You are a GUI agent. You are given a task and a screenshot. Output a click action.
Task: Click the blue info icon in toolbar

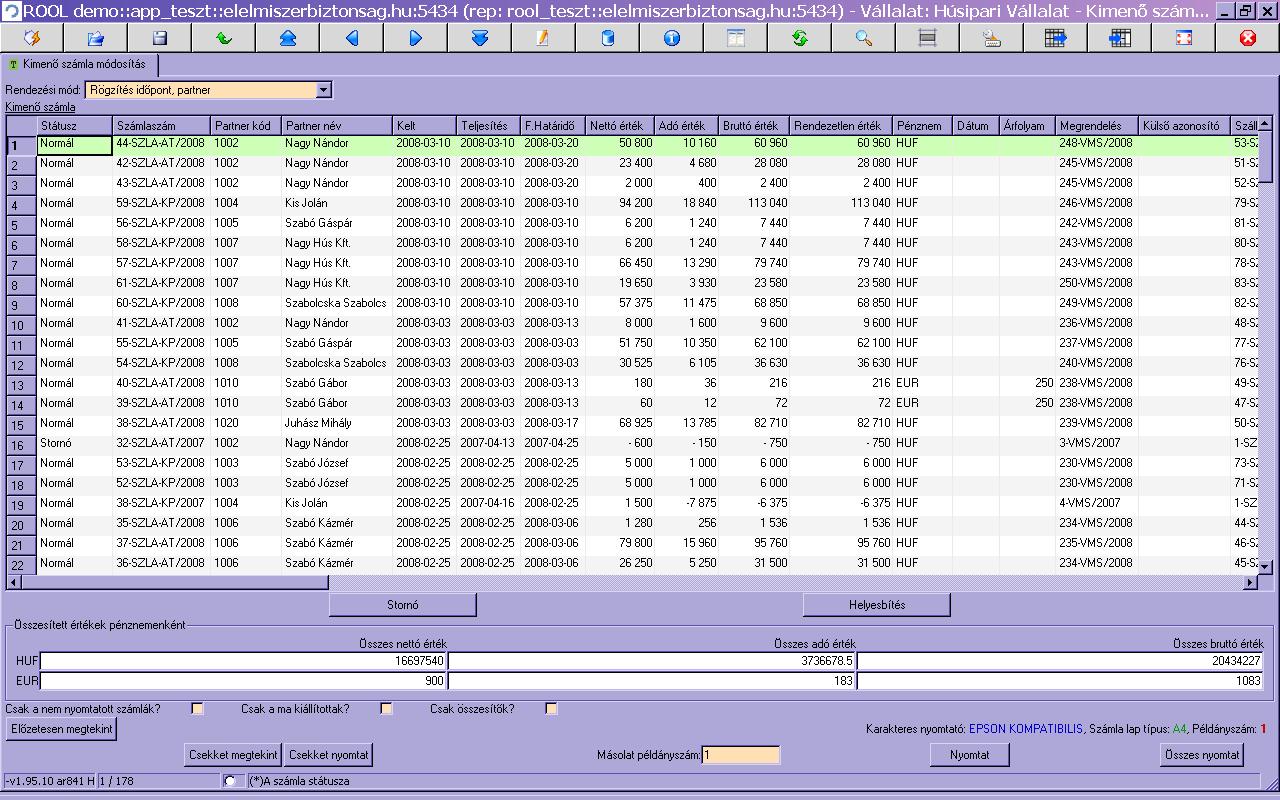(x=671, y=38)
